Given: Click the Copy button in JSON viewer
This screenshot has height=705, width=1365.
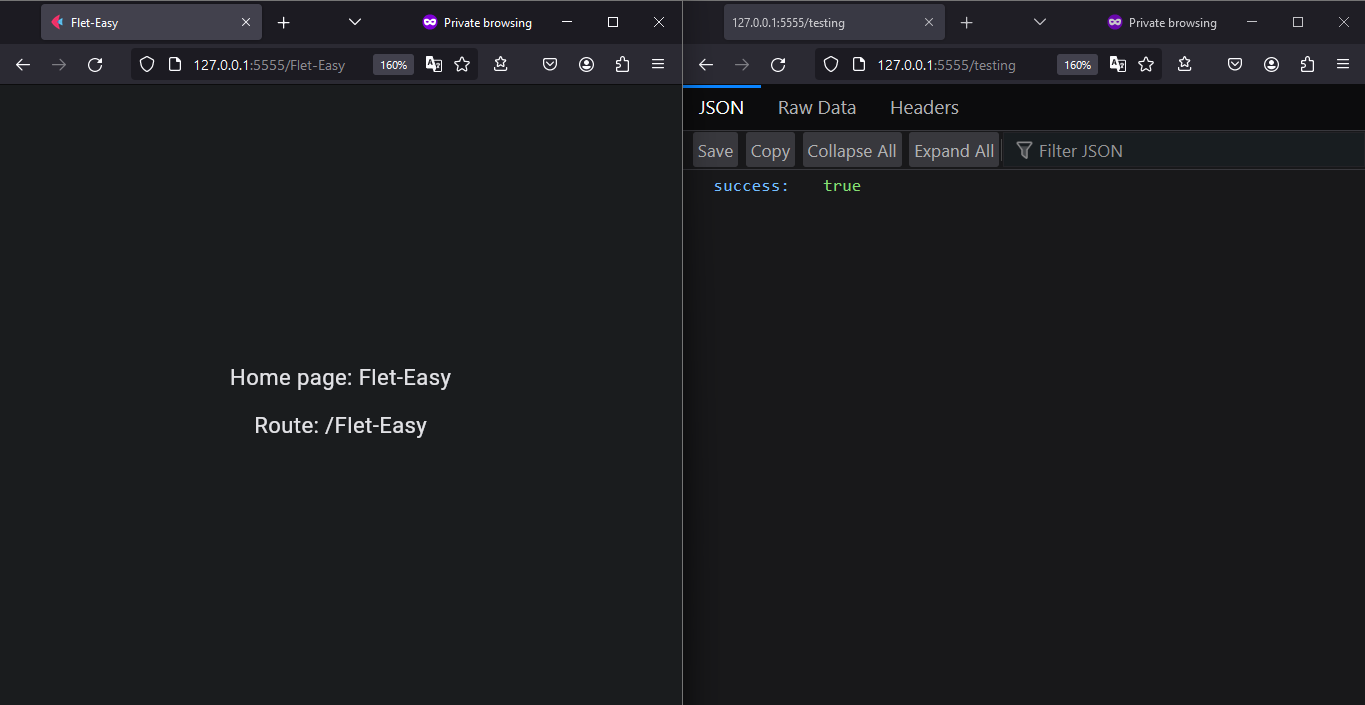Looking at the screenshot, I should coord(770,151).
